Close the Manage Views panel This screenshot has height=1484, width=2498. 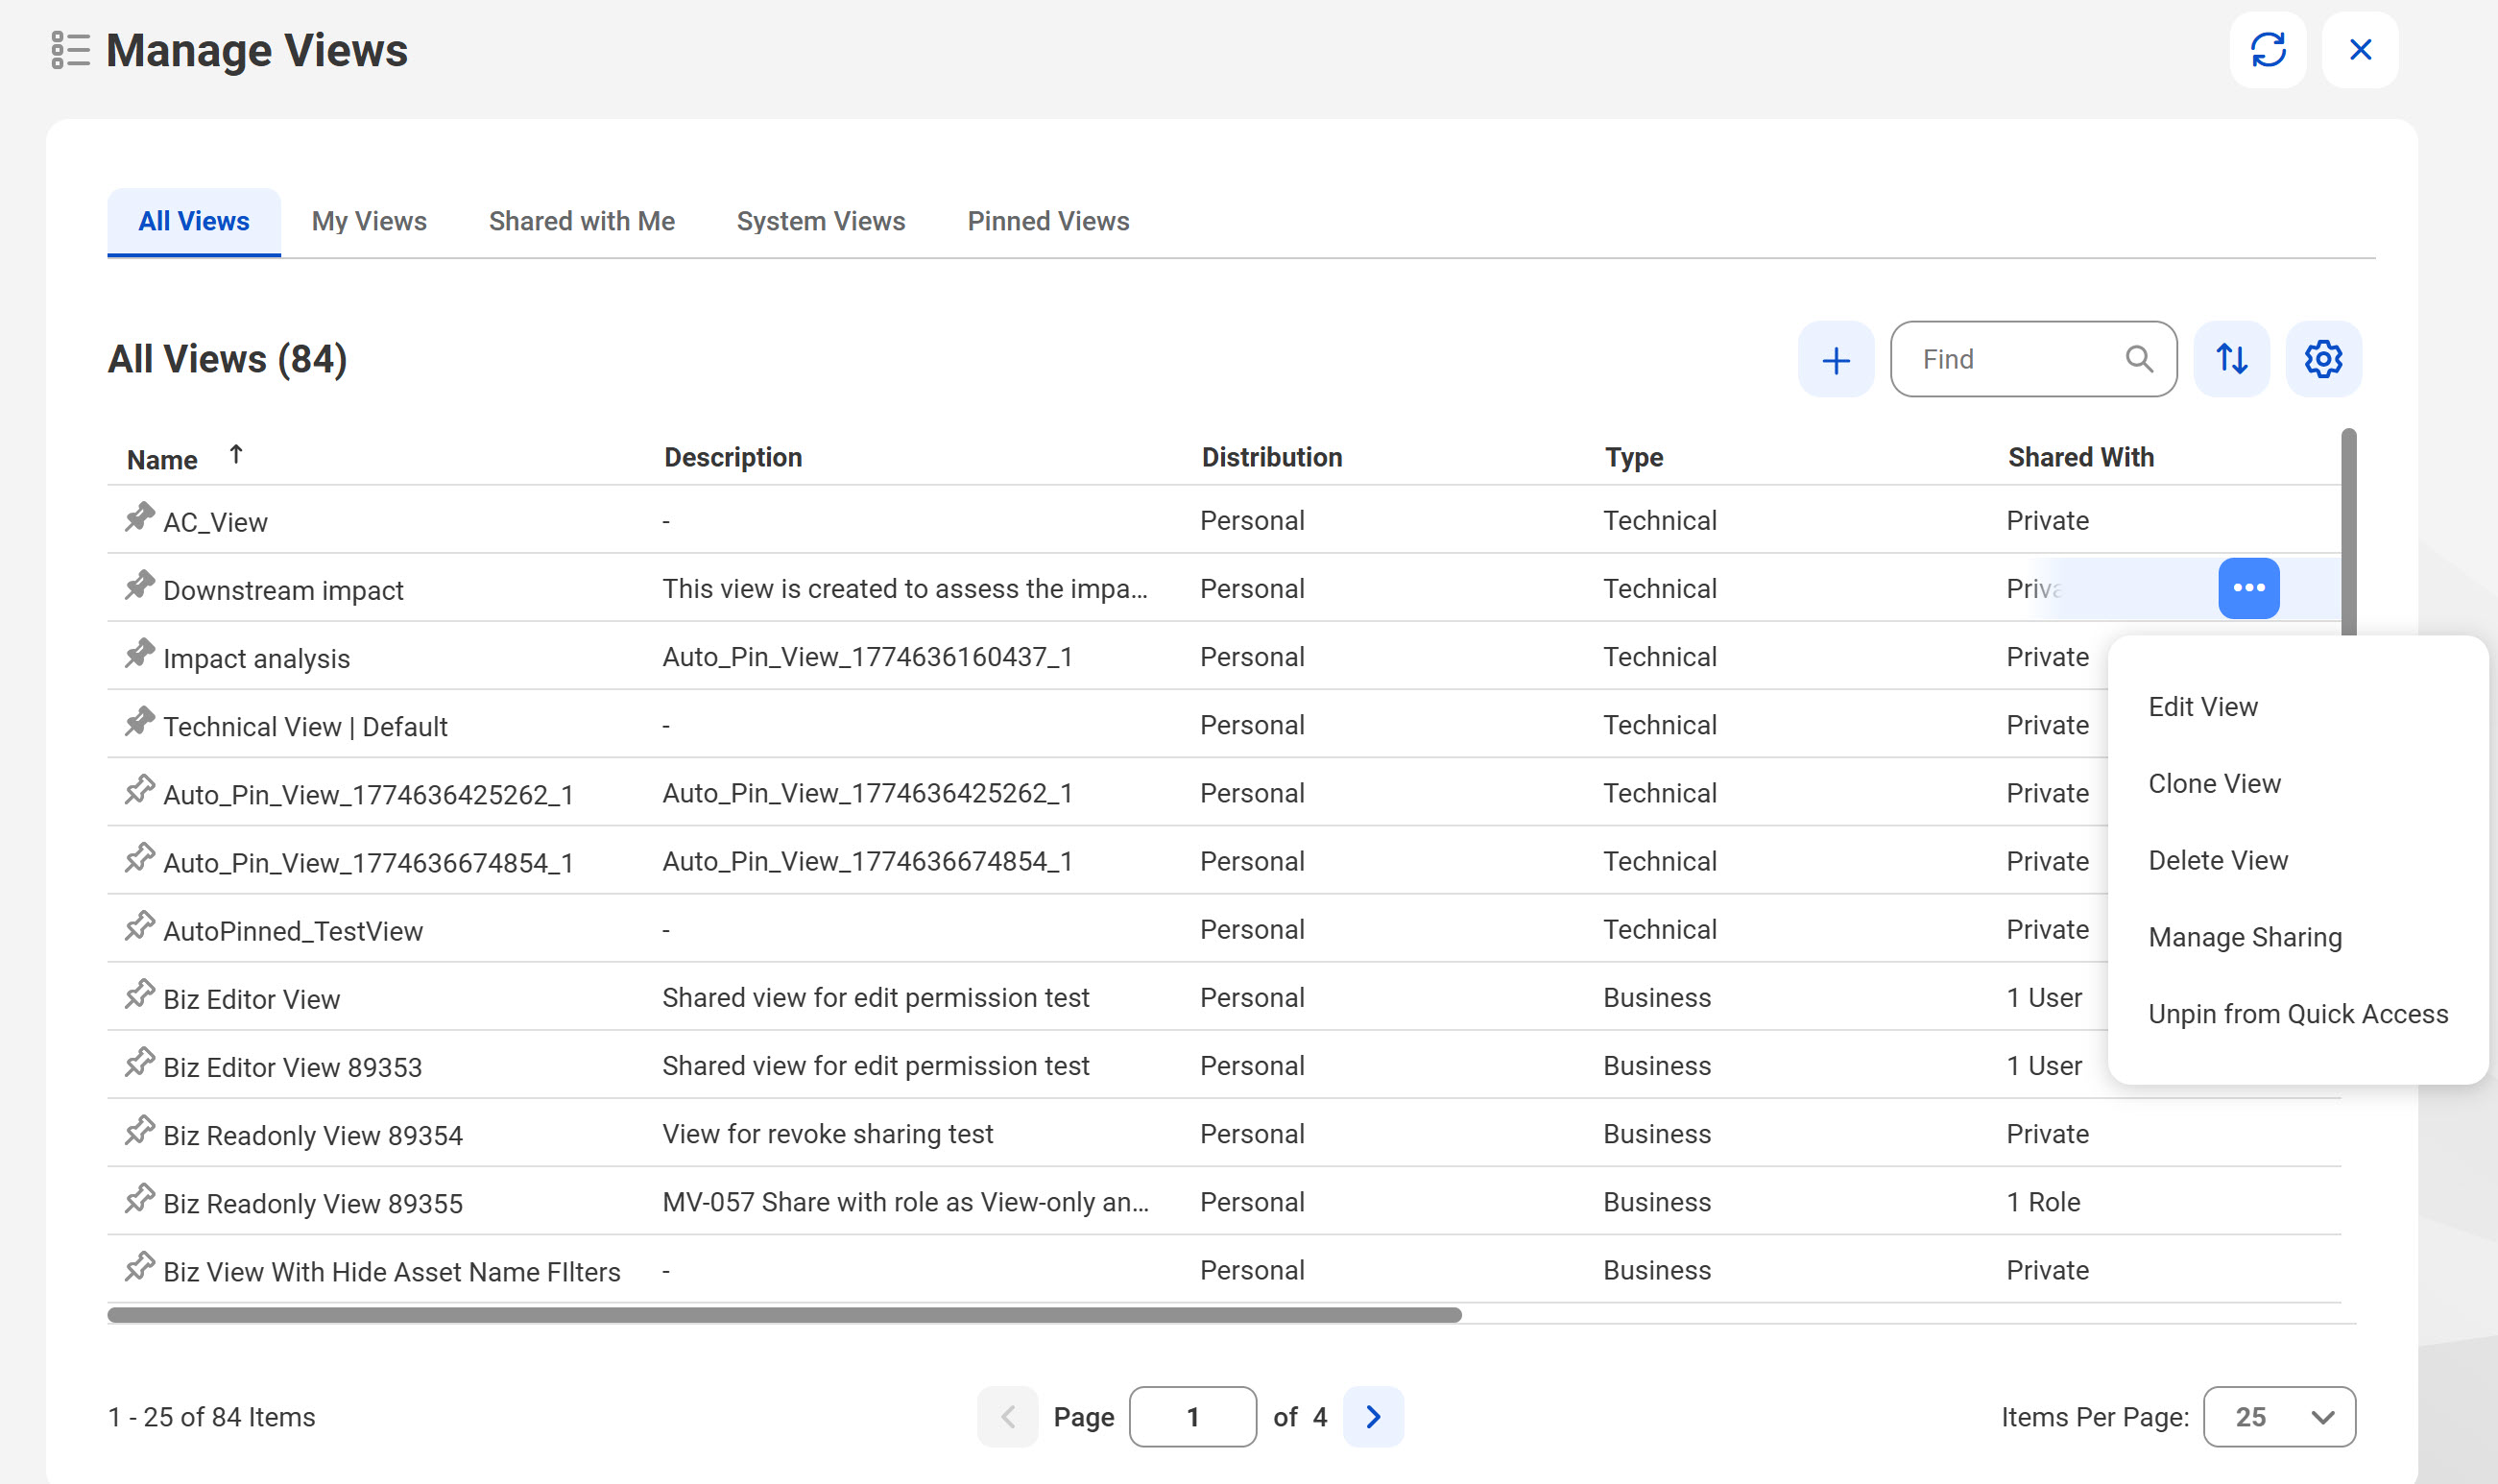2360,50
